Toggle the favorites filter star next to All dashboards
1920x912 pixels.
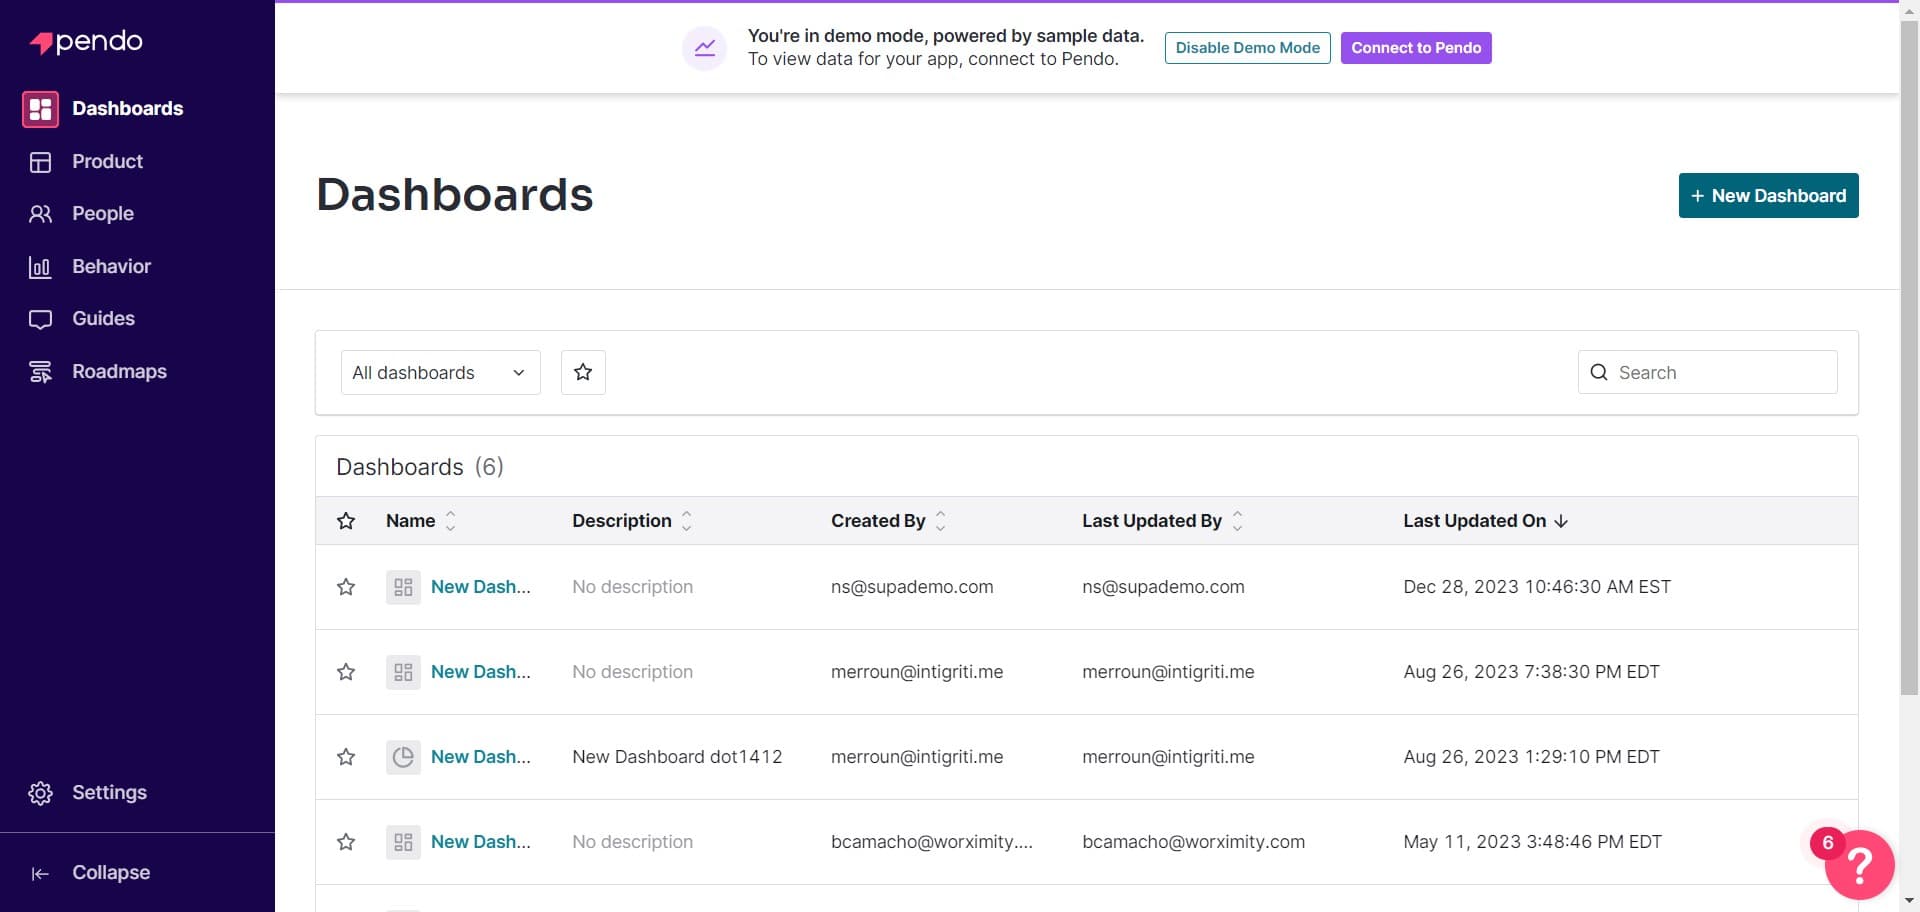pyautogui.click(x=582, y=371)
